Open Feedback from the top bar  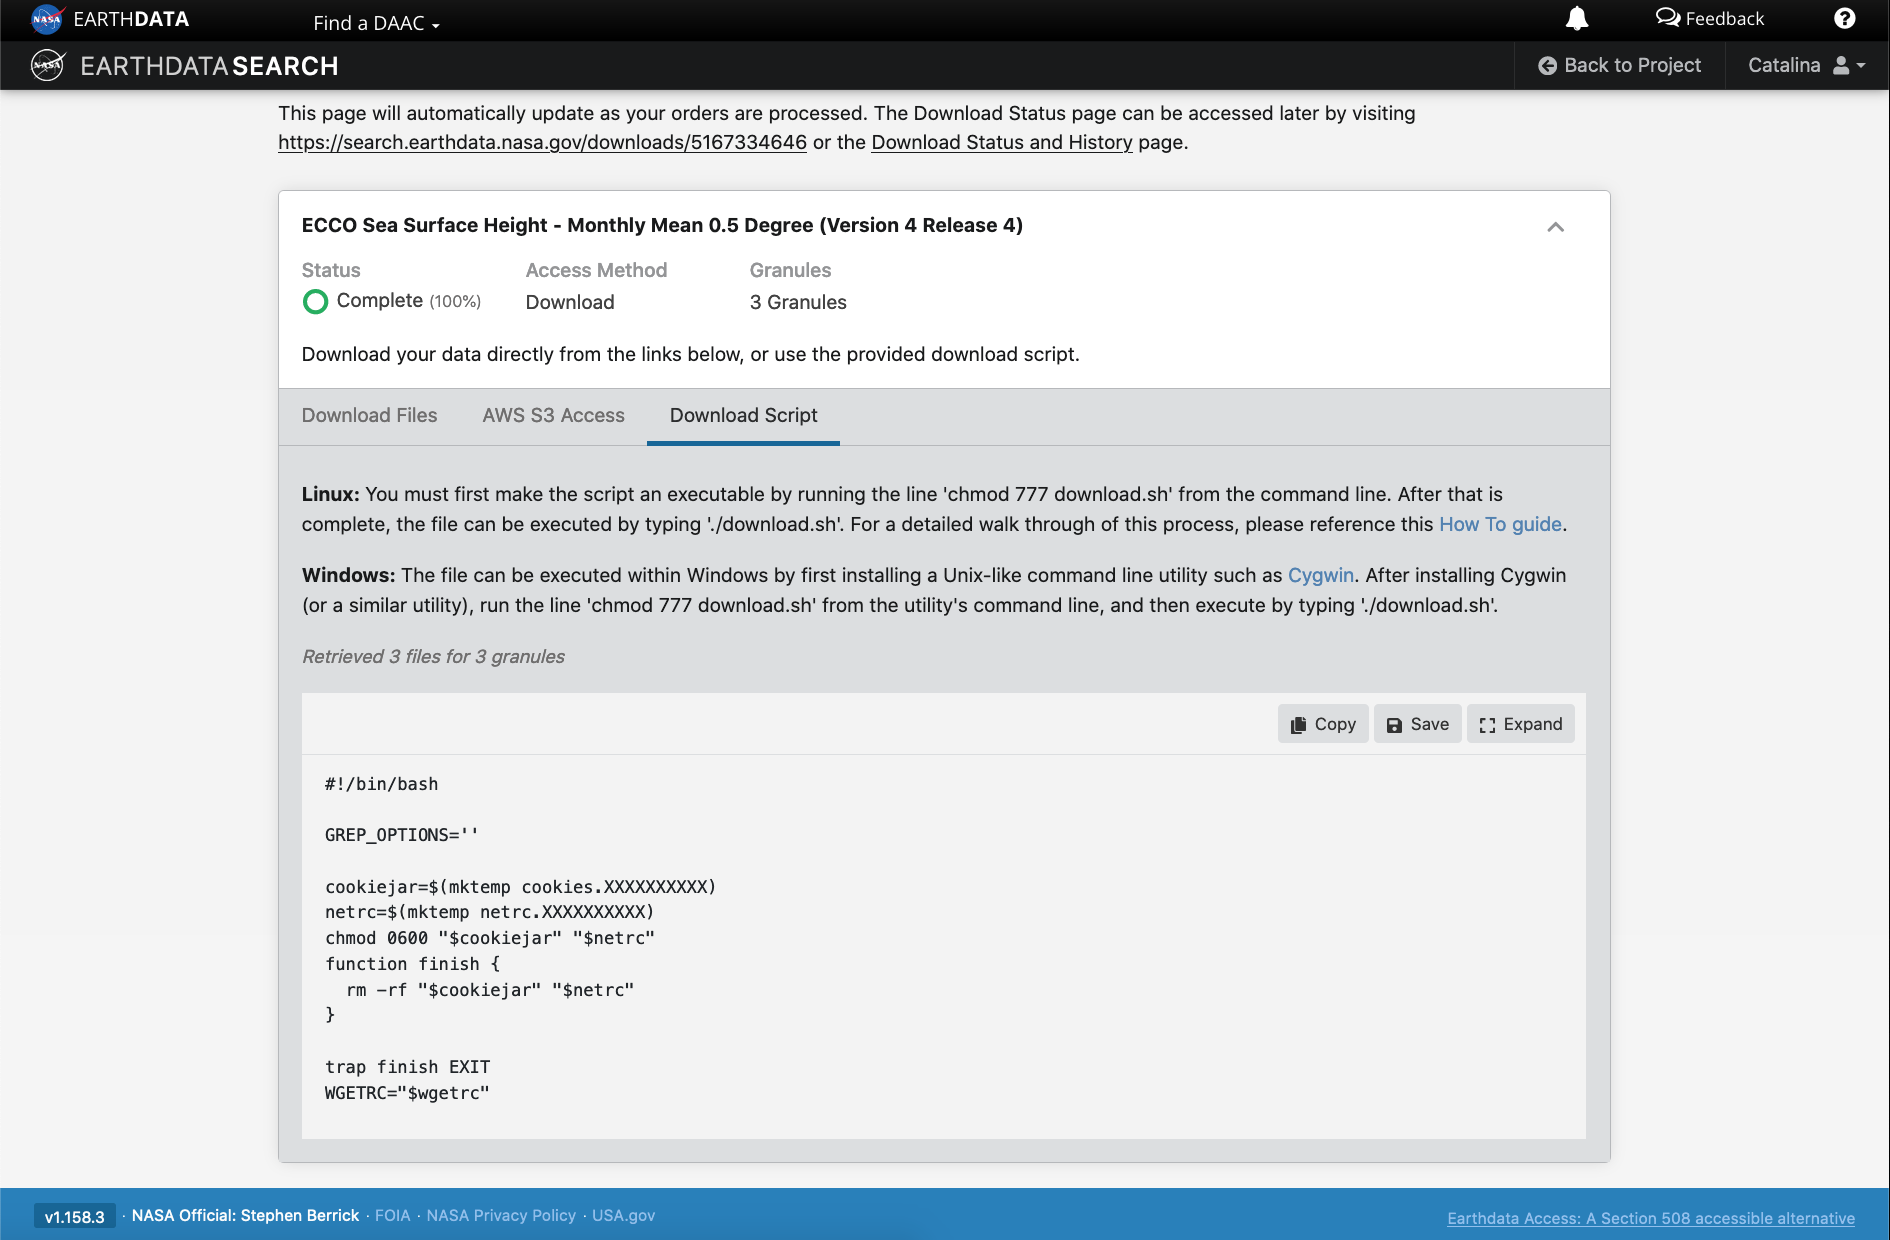[1710, 19]
